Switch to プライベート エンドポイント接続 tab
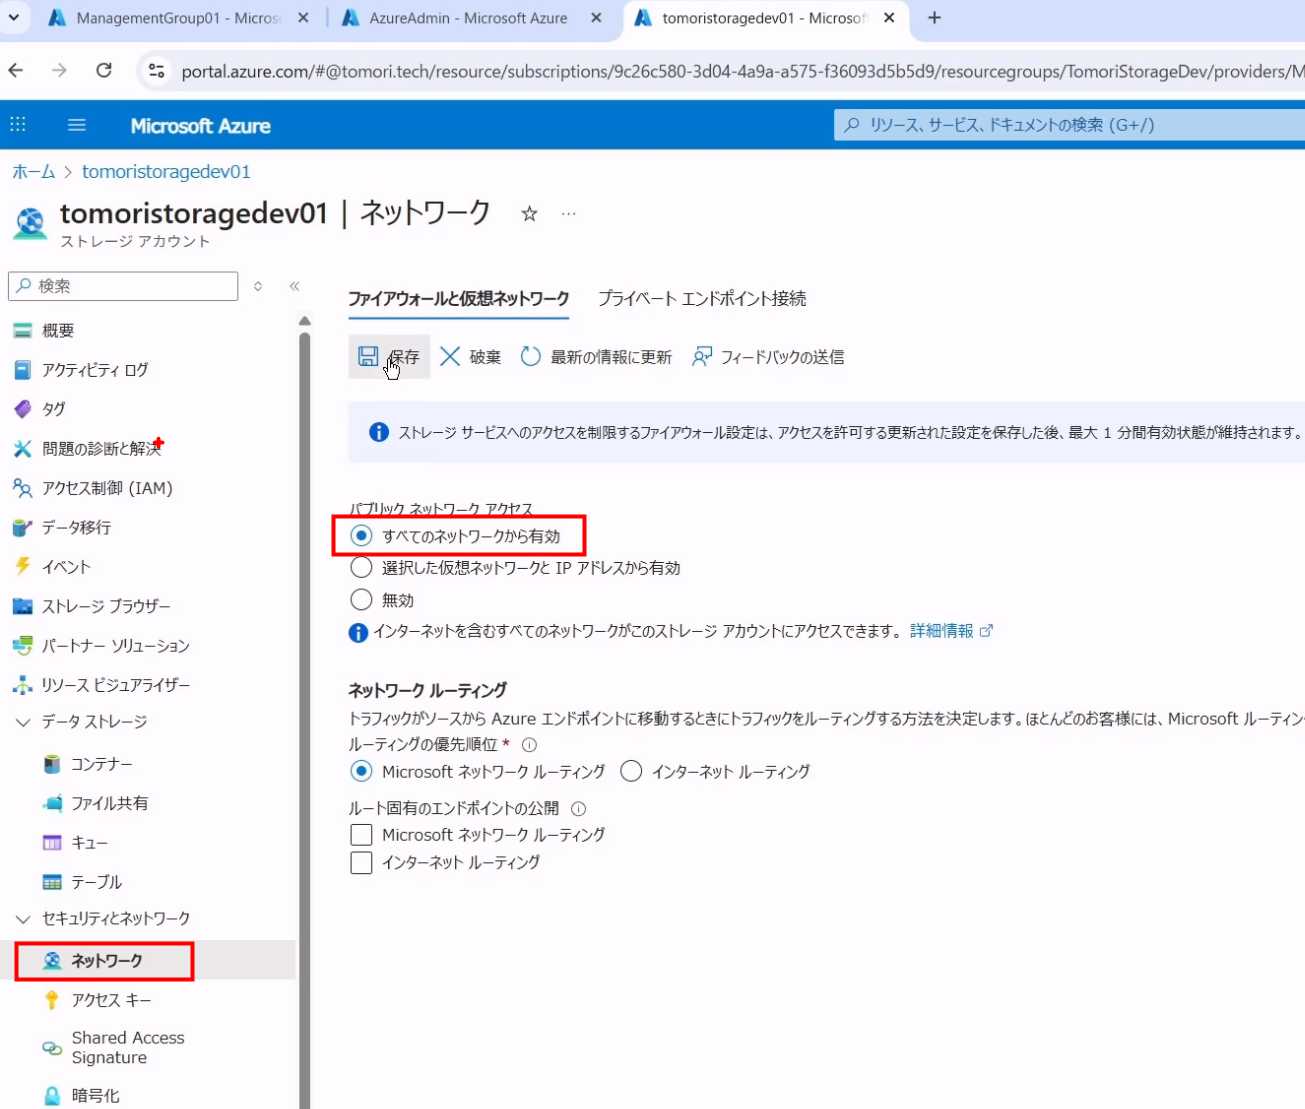 [701, 299]
